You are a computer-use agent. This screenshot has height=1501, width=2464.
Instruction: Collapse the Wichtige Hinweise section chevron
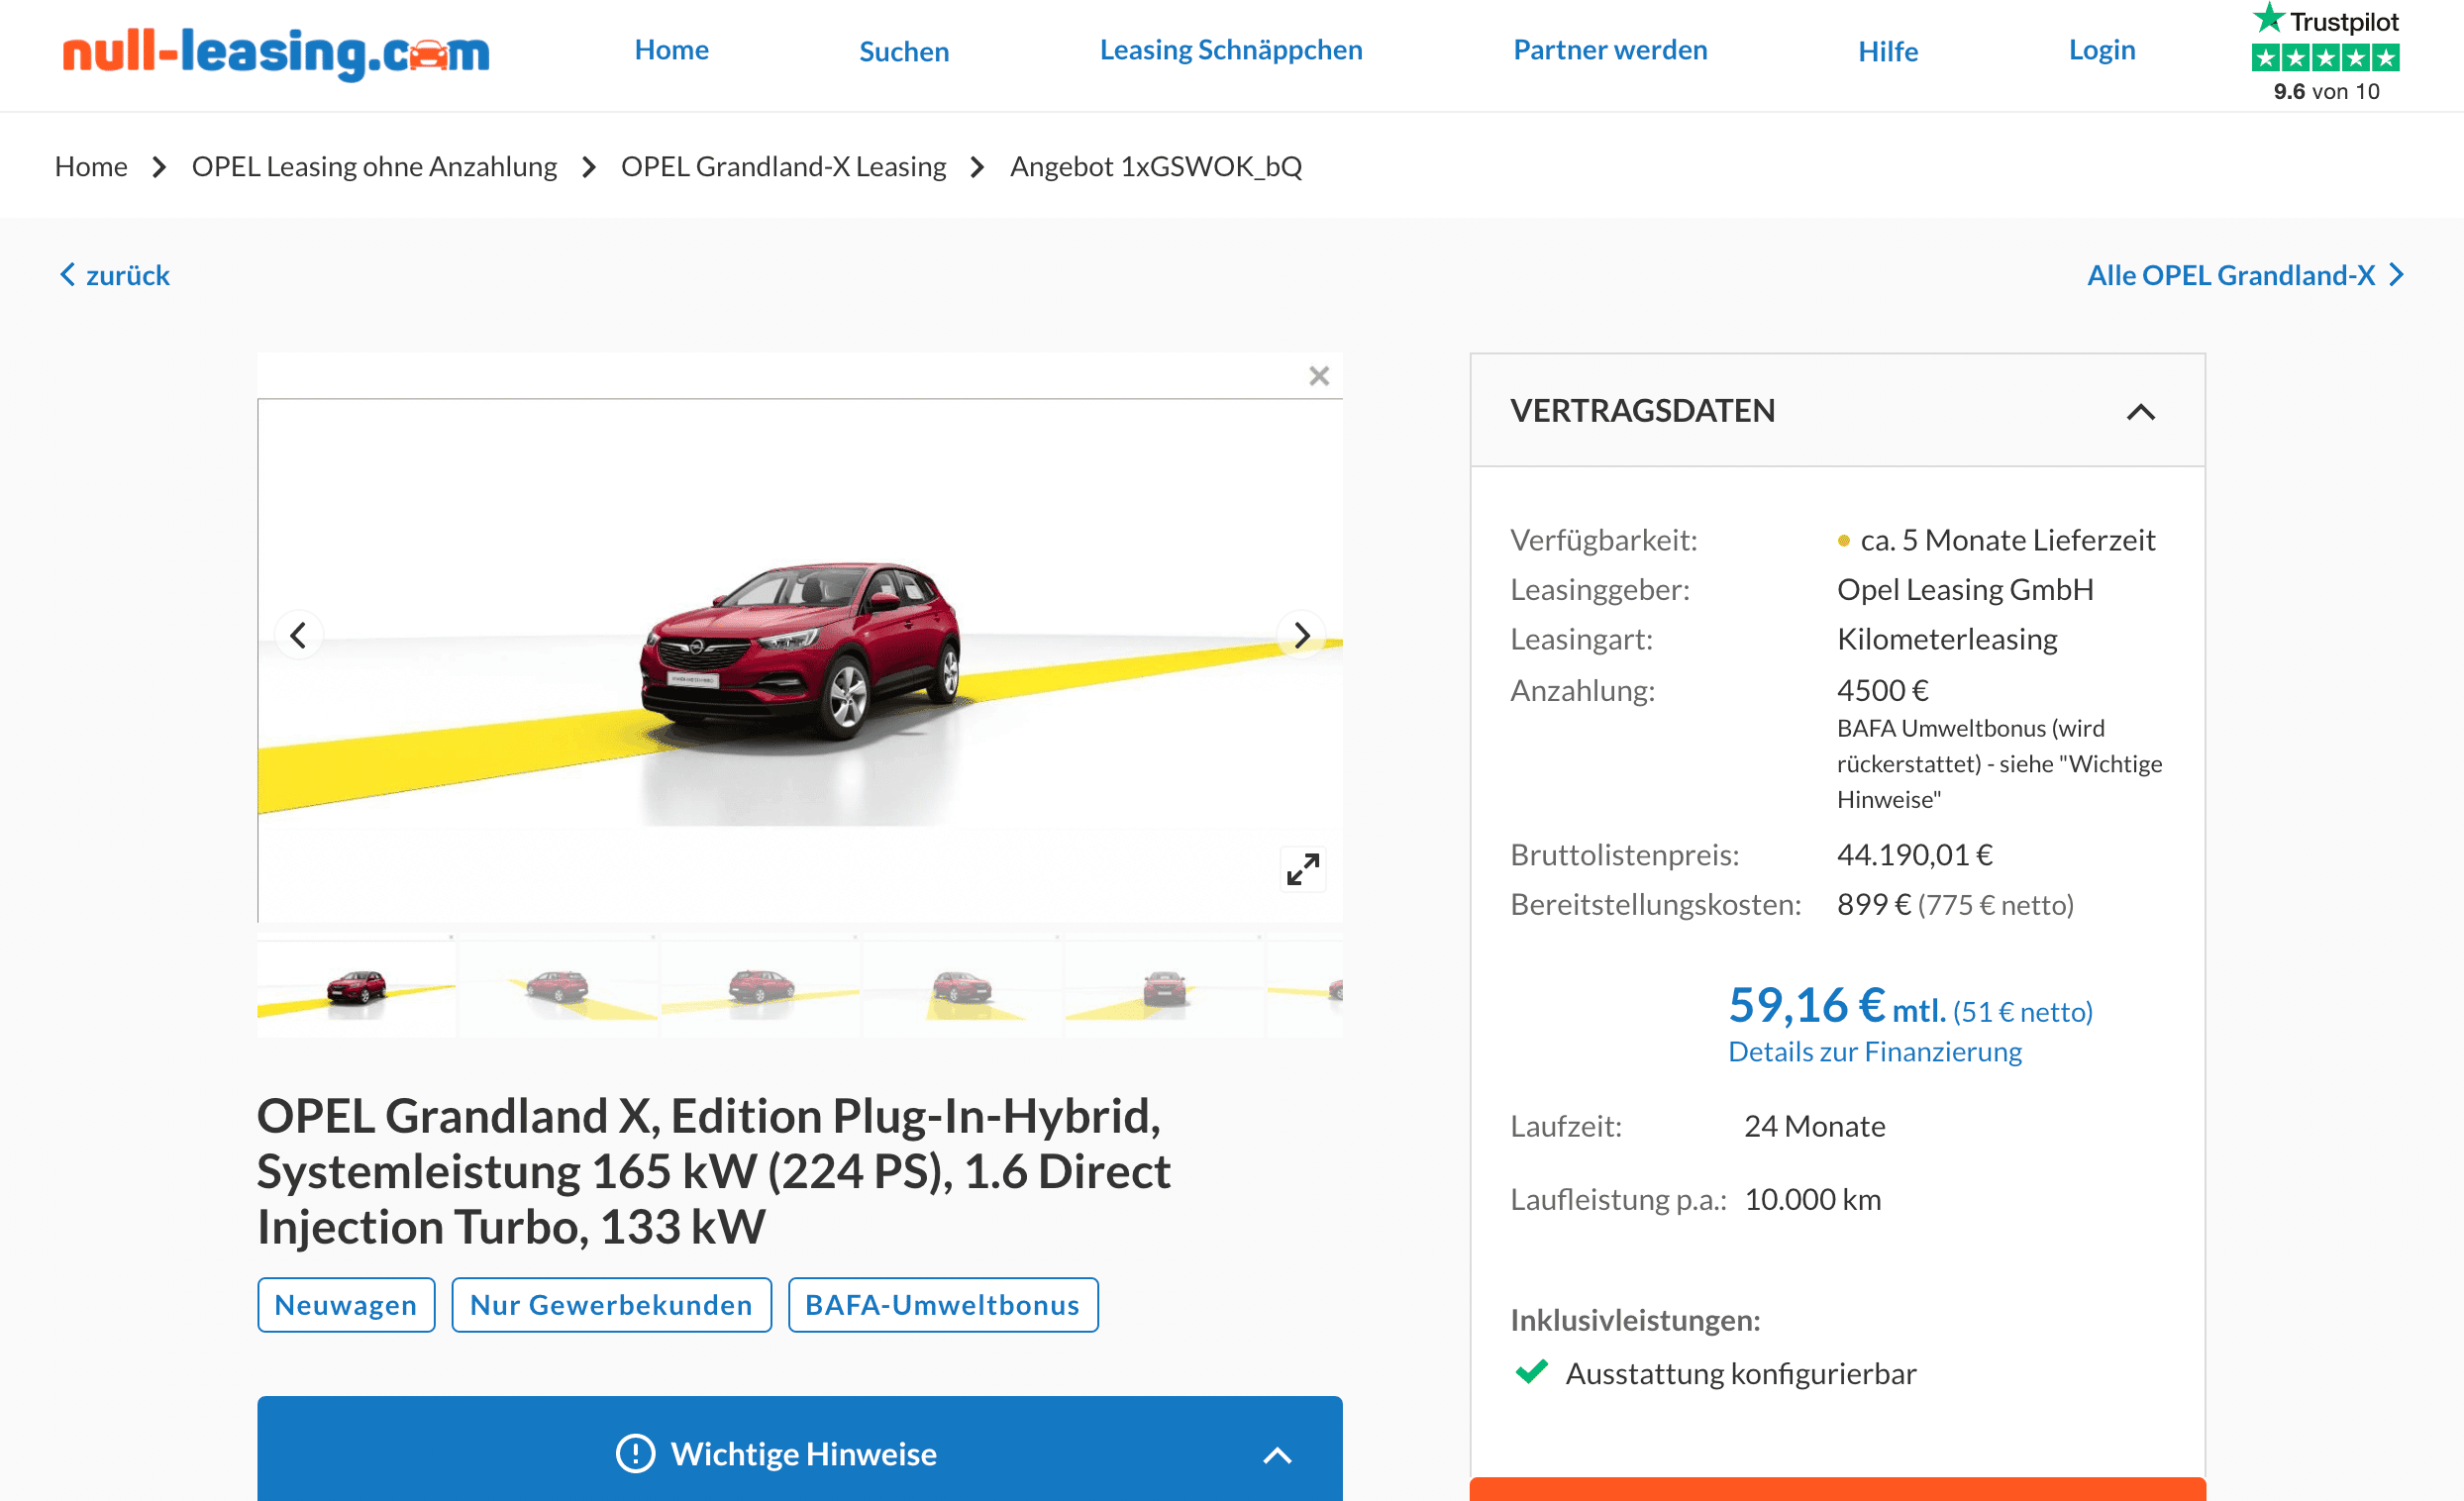point(1277,1456)
